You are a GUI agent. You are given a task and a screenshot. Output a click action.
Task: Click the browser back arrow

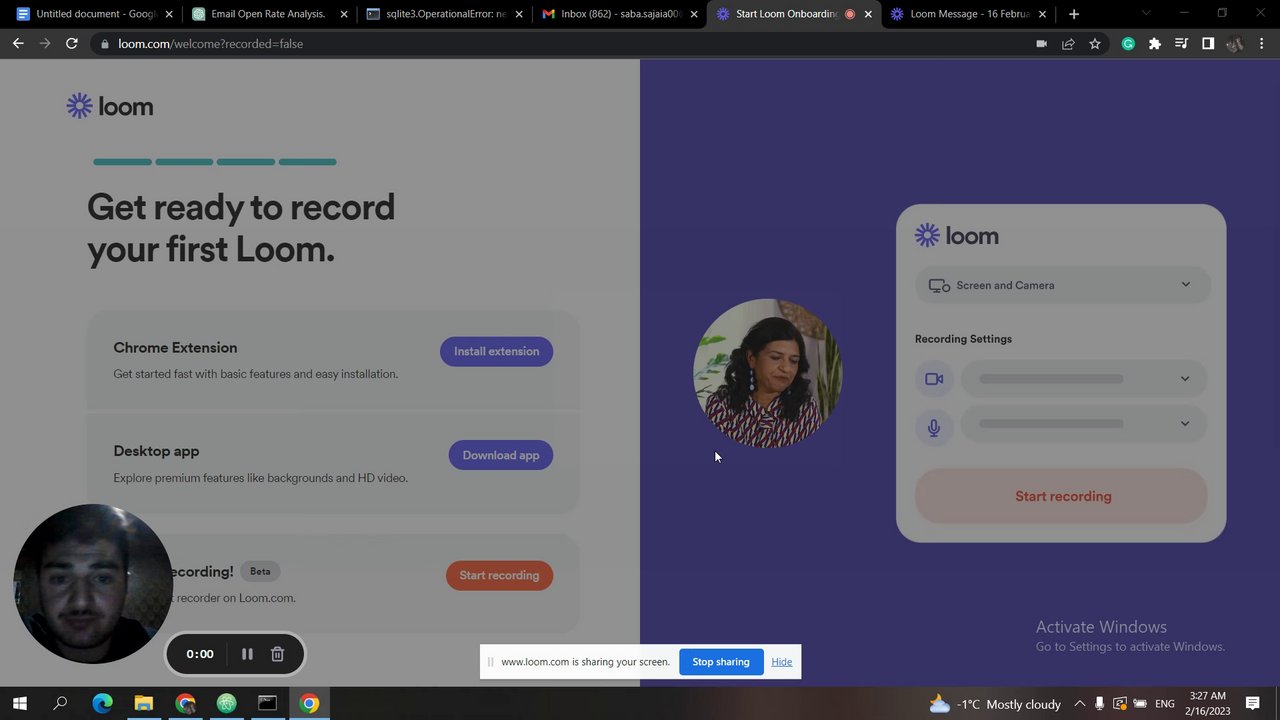(x=18, y=44)
